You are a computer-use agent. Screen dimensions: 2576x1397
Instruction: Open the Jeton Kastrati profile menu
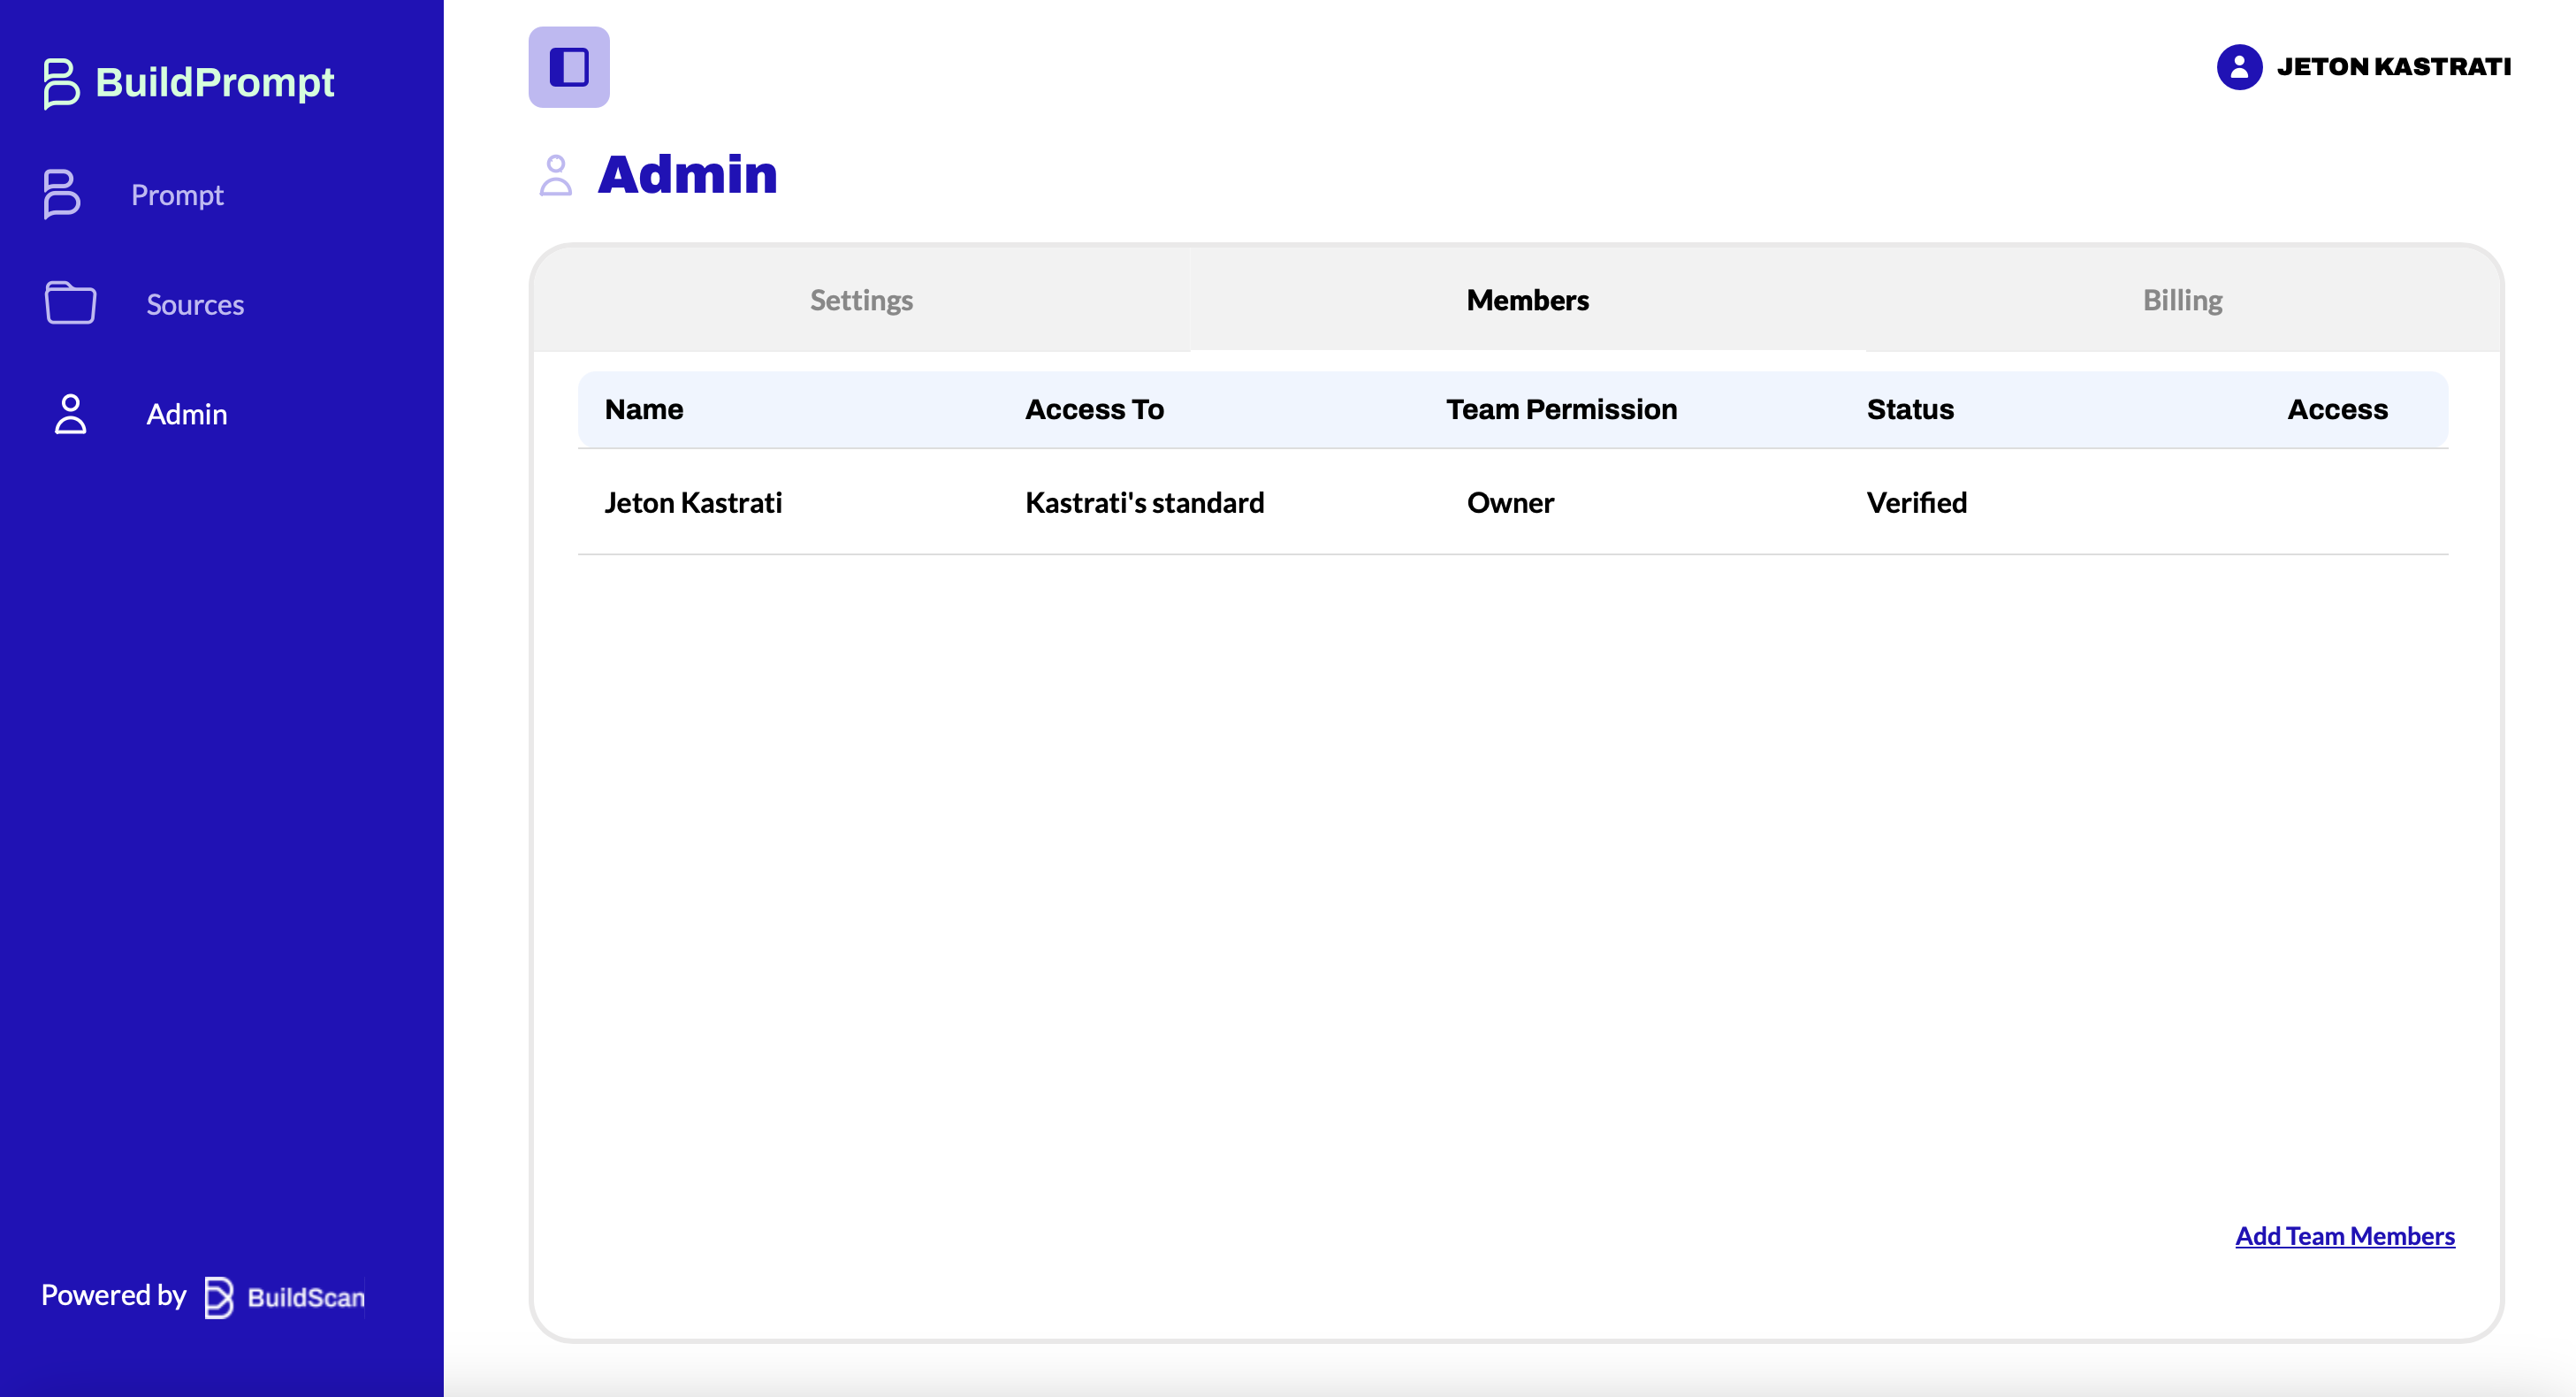click(x=2393, y=67)
